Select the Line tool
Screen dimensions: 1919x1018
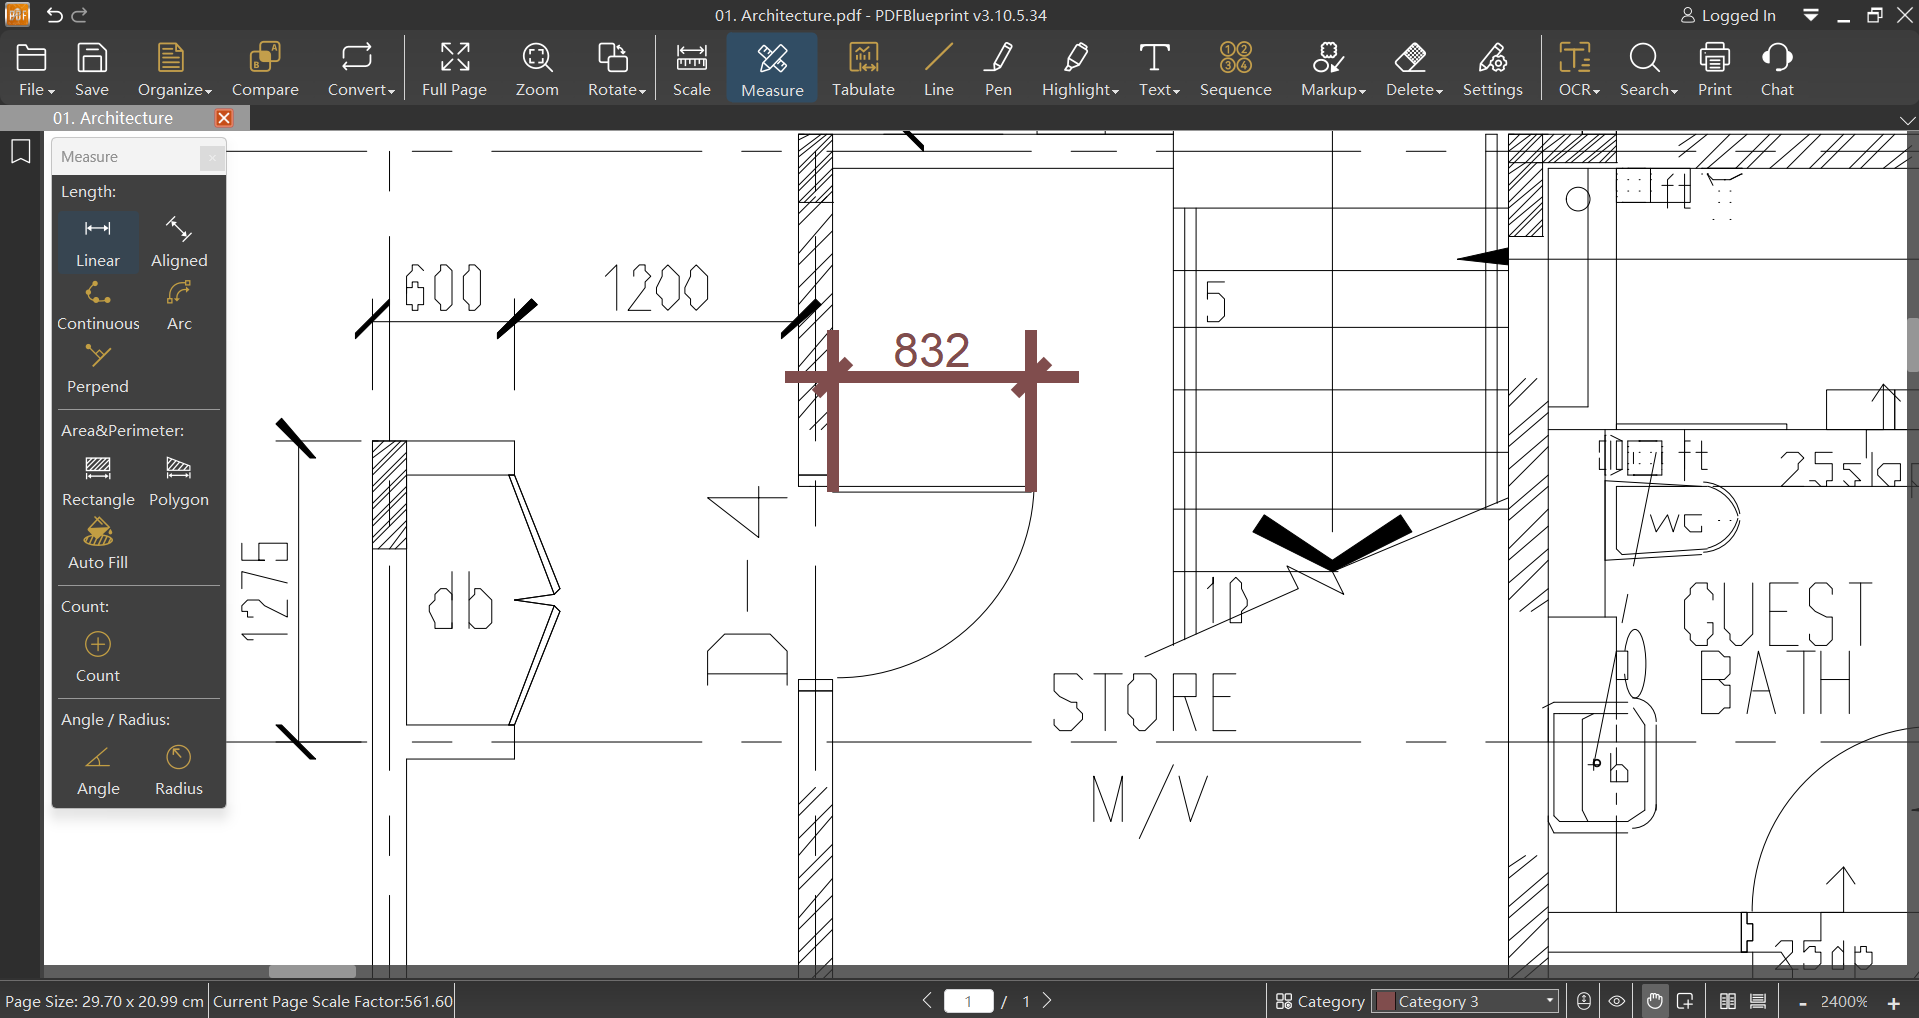click(938, 69)
